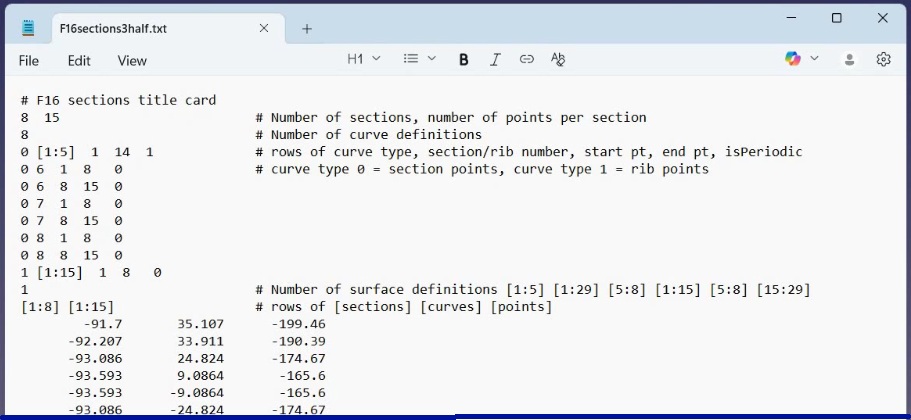The image size is (911, 420).
Task: Insert a link using the link icon
Action: coord(526,60)
